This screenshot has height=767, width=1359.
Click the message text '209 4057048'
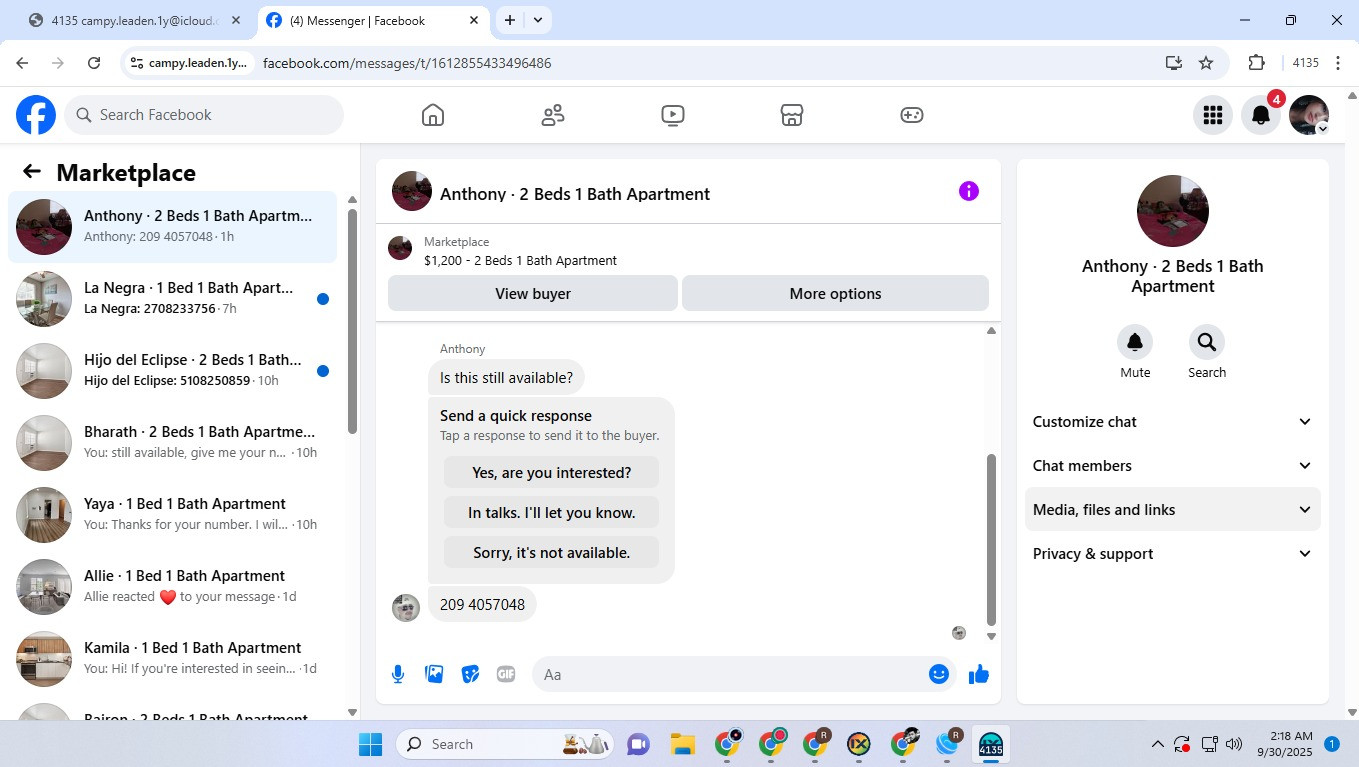coord(482,604)
